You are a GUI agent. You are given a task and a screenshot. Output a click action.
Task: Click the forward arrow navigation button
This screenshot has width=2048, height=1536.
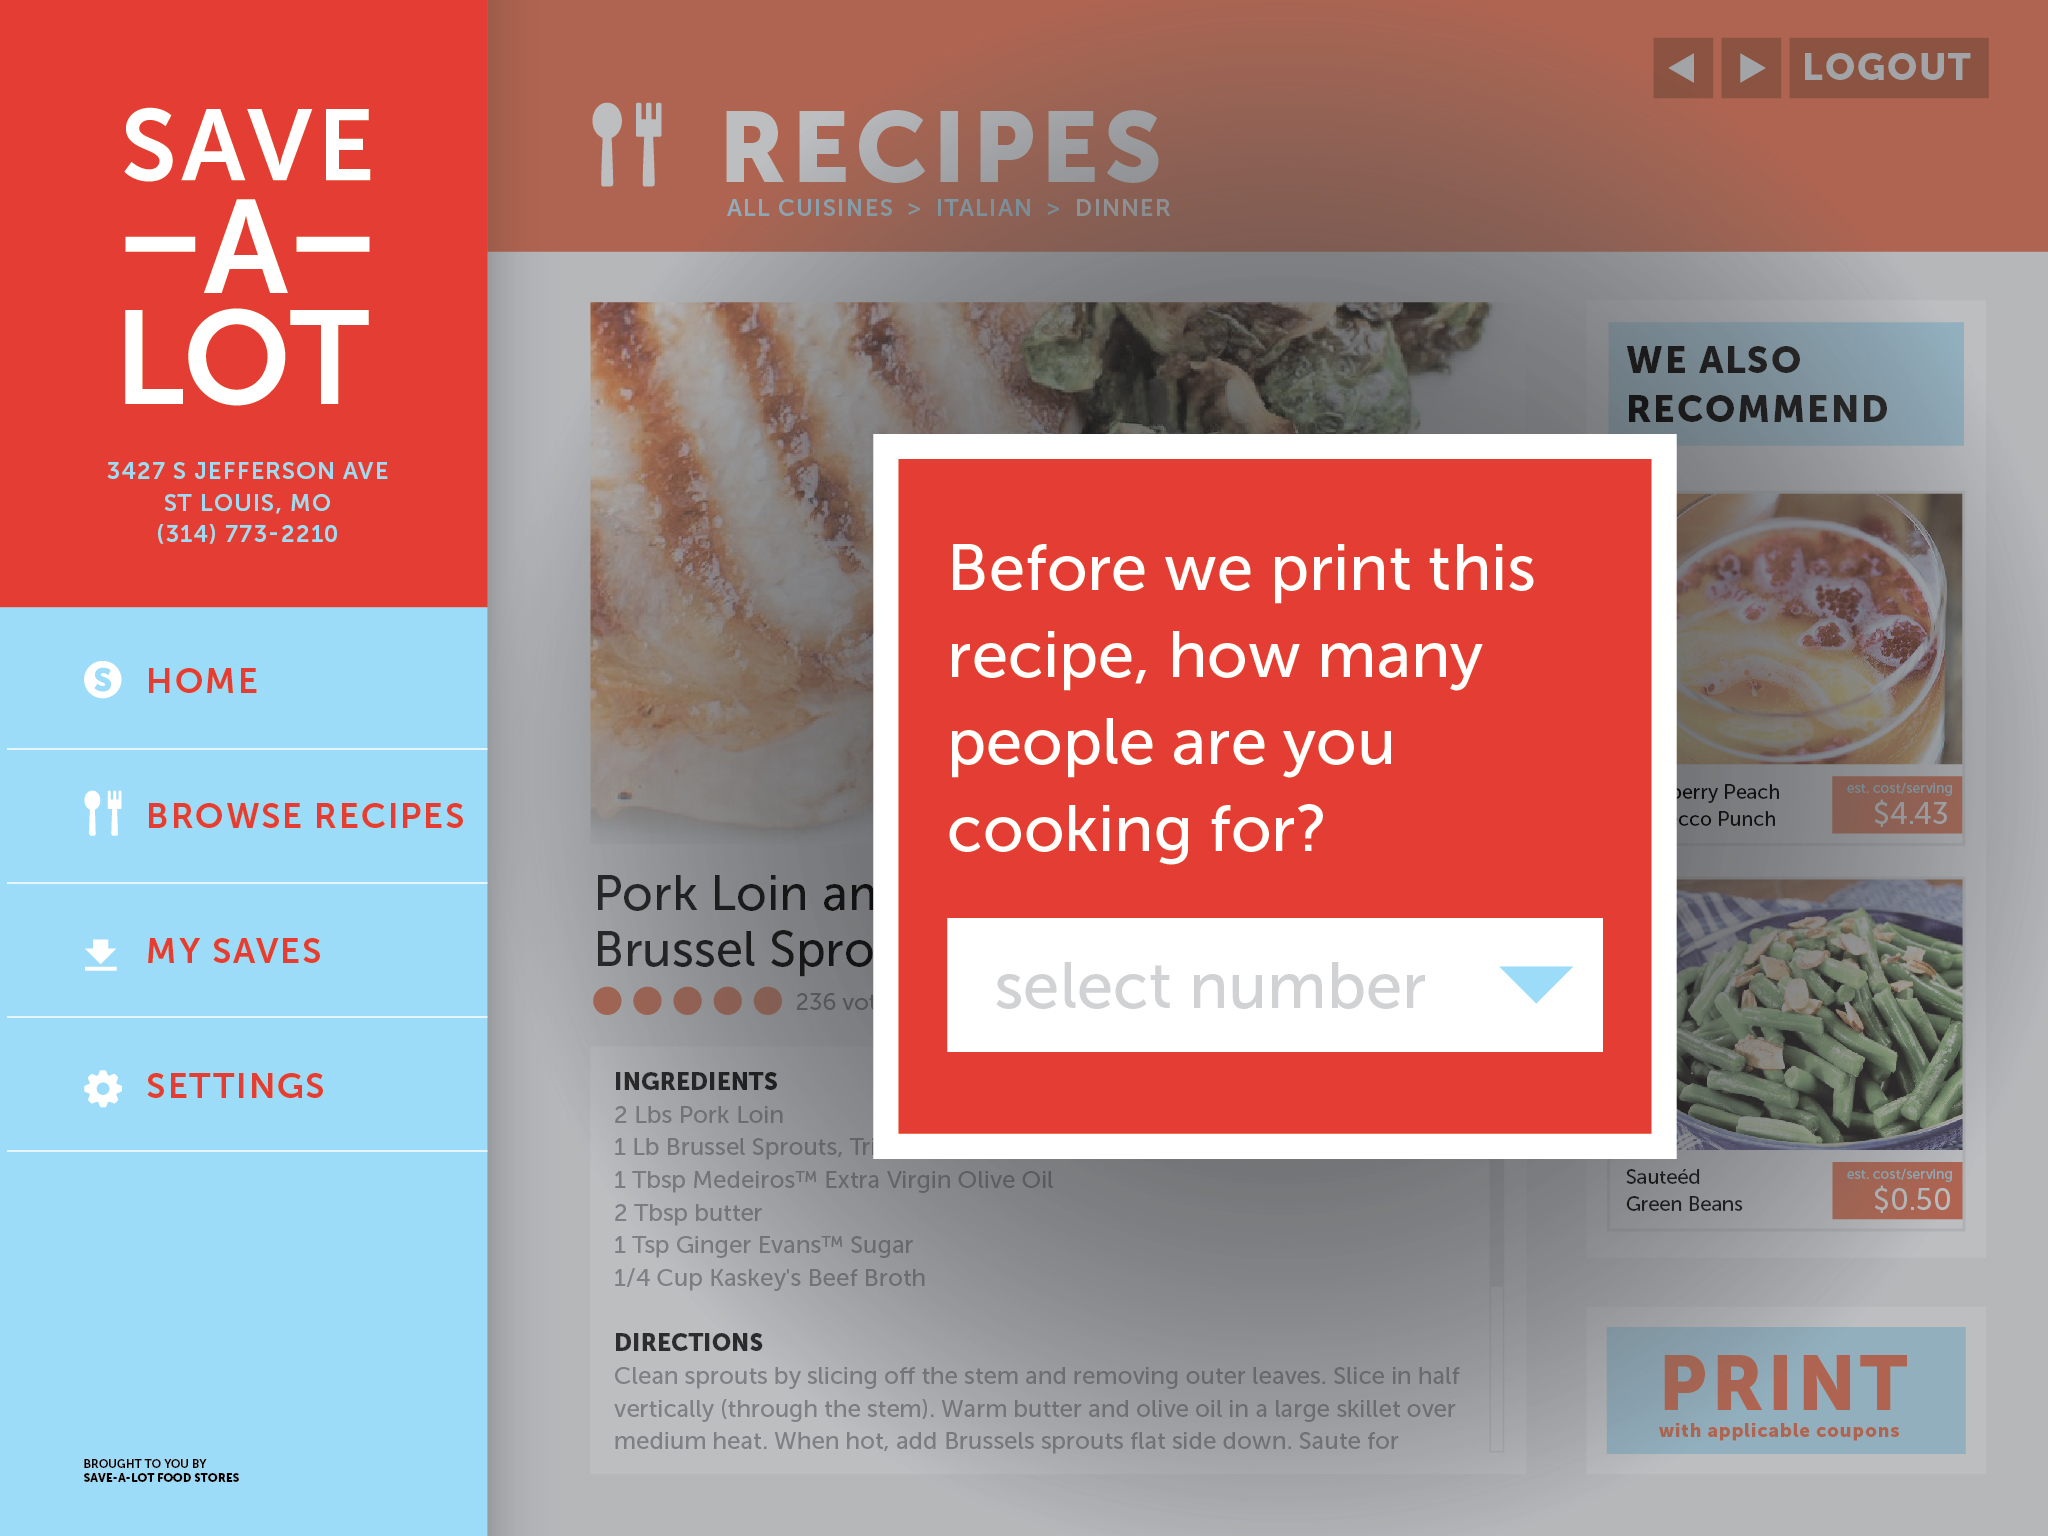[1753, 65]
